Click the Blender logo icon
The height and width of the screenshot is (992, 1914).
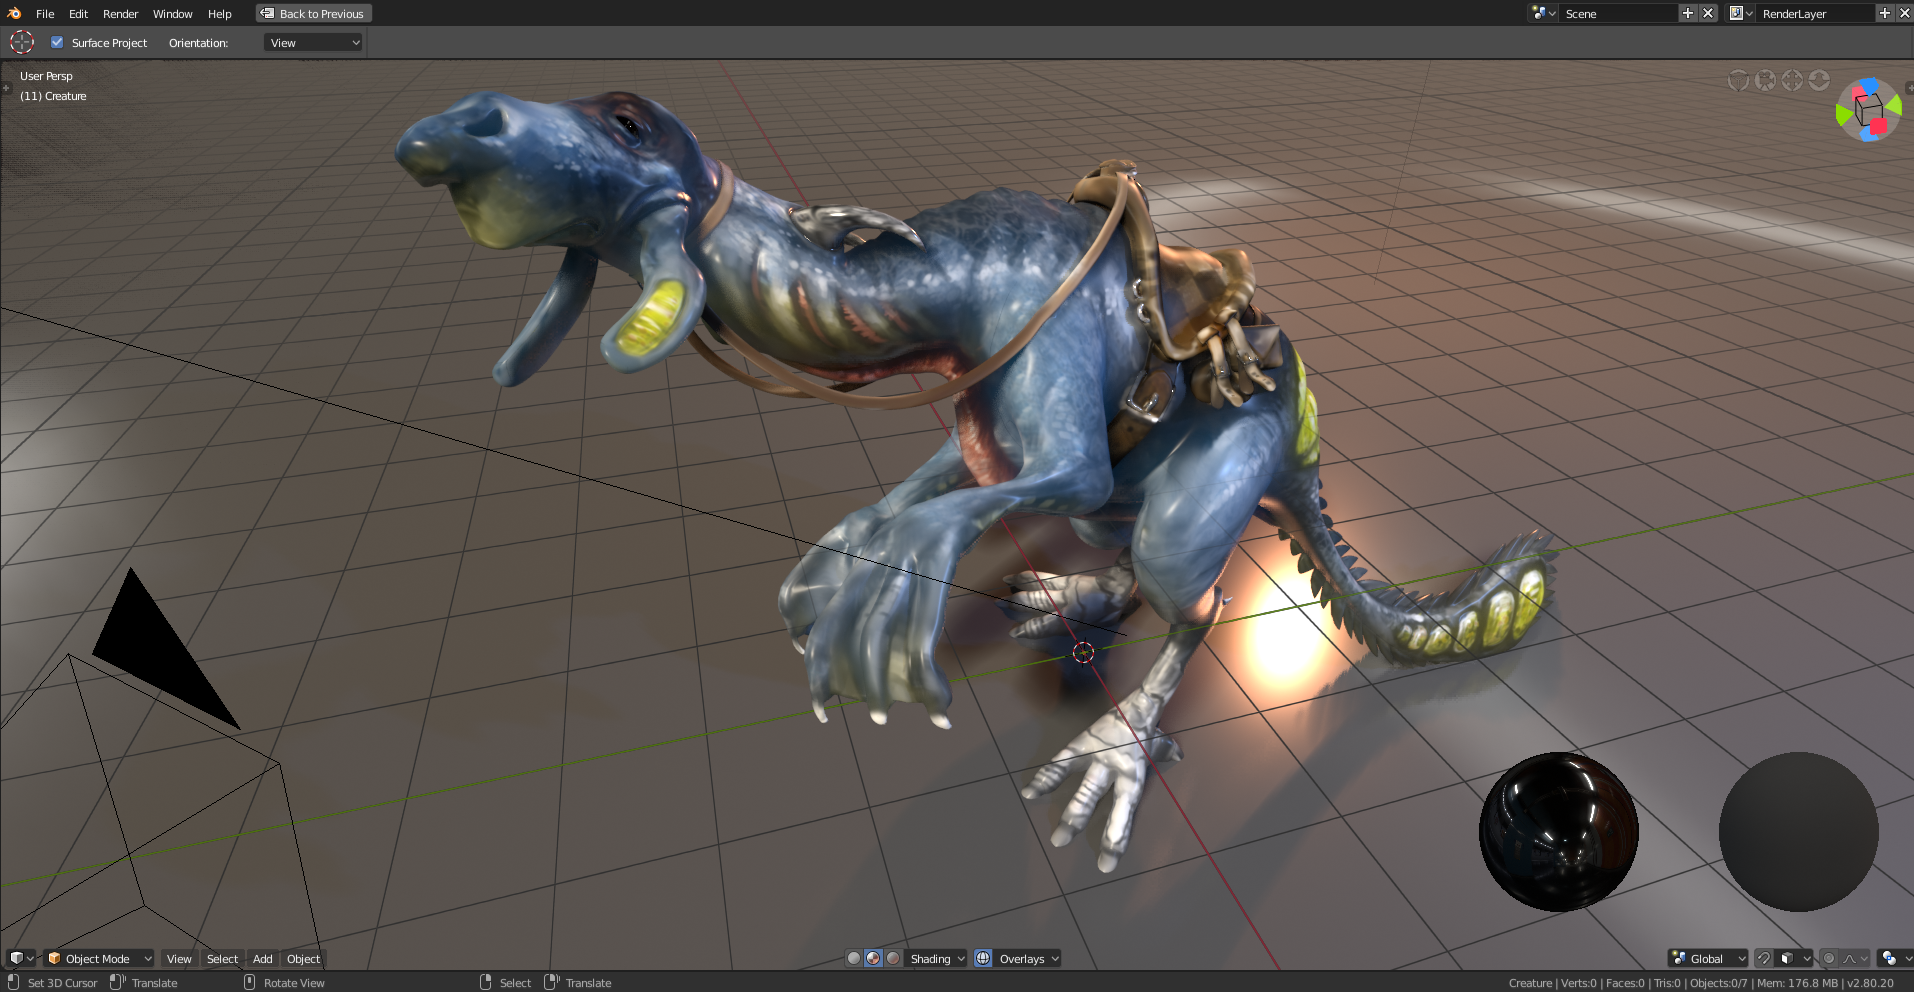pos(14,13)
